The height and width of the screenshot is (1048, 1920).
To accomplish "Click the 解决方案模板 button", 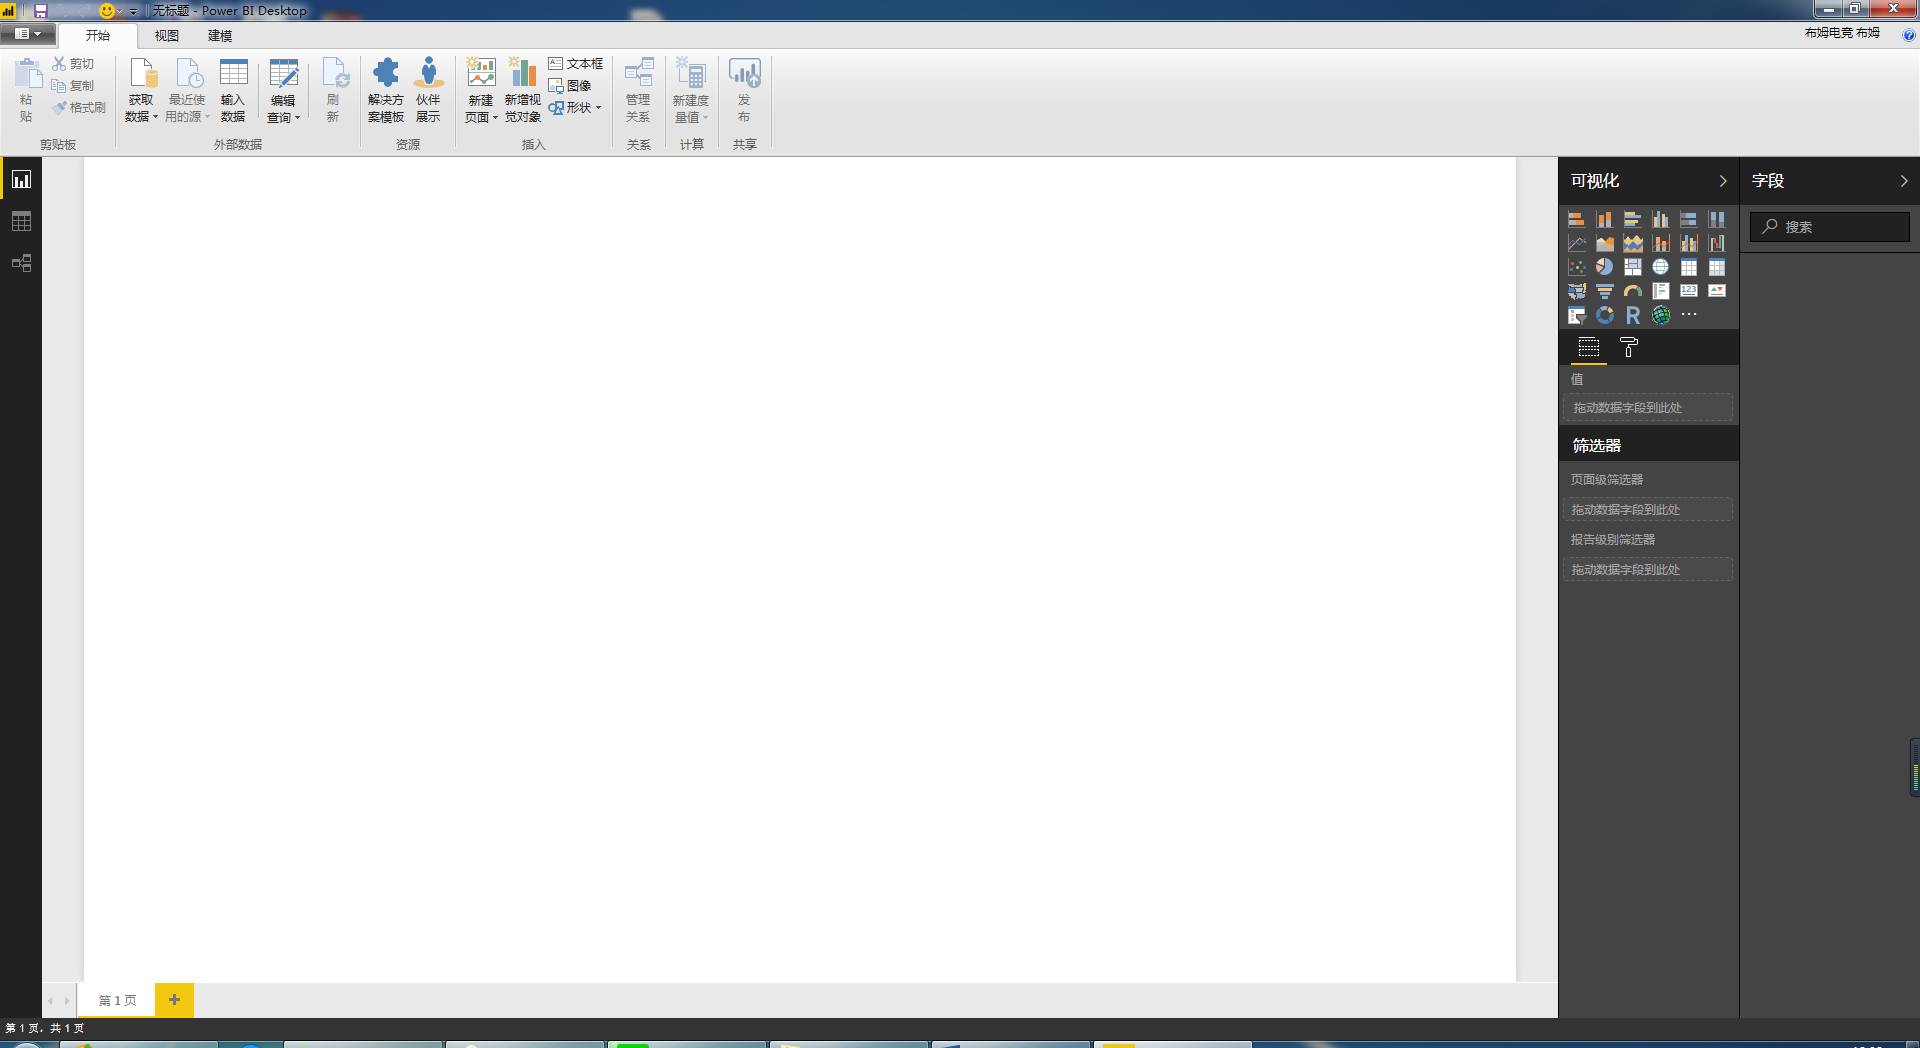I will (x=386, y=91).
